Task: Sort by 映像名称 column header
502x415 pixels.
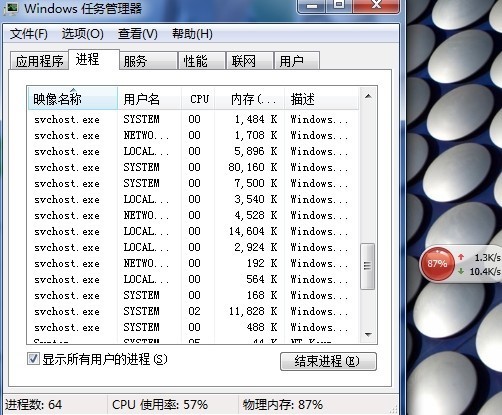Action: tap(73, 99)
